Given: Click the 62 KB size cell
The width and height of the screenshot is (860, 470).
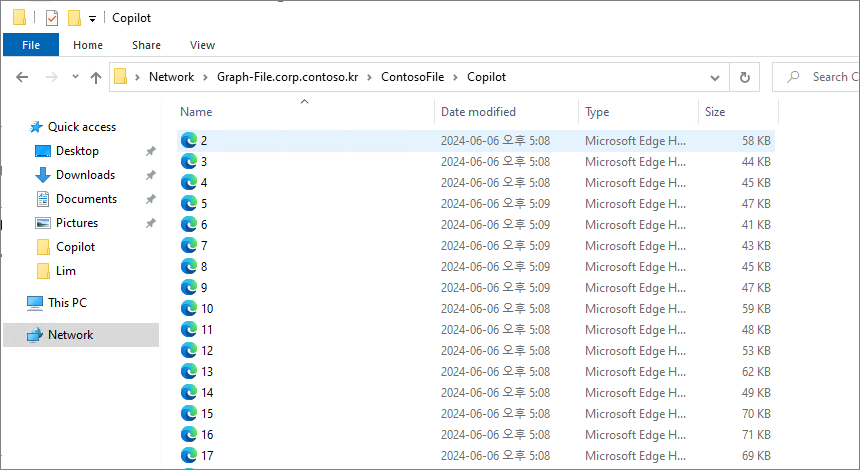Looking at the screenshot, I should coord(756,371).
